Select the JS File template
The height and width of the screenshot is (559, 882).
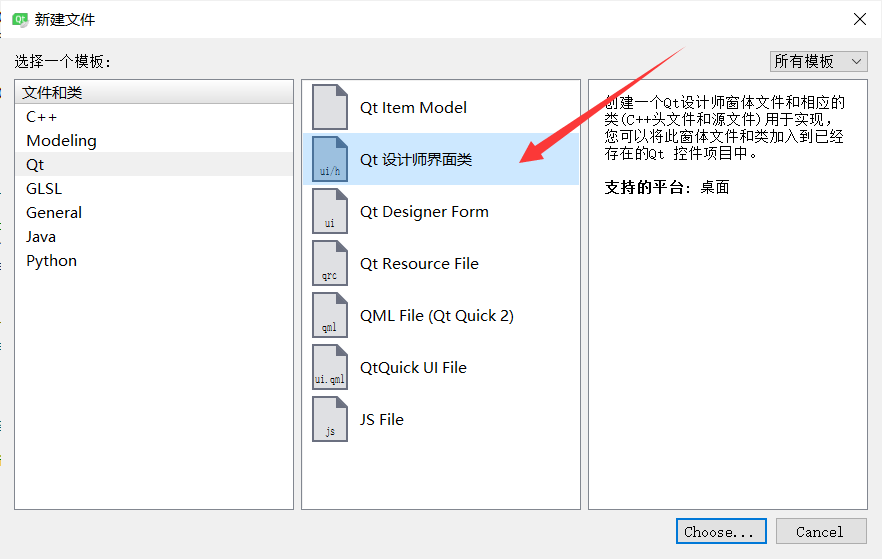(441, 420)
